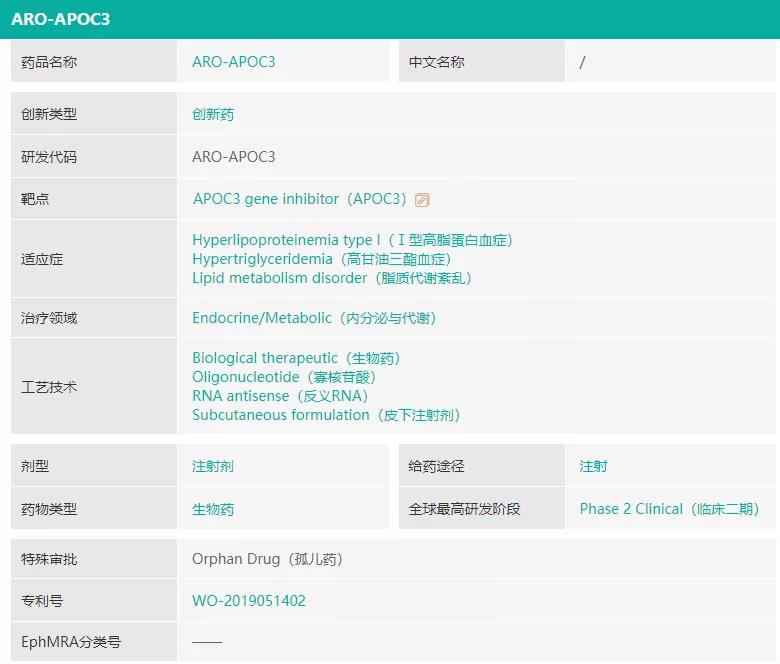Image resolution: width=780 pixels, height=664 pixels.
Task: Click the 注射剂 dosage form link
Action: (x=213, y=466)
